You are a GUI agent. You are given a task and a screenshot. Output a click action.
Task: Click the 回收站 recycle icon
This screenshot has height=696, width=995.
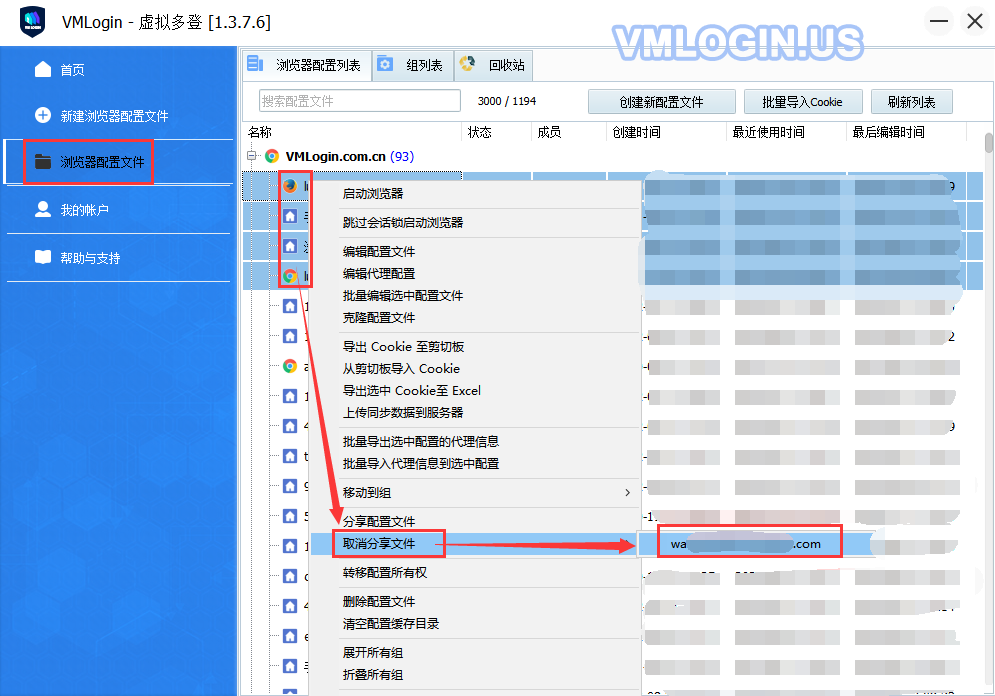pos(468,64)
